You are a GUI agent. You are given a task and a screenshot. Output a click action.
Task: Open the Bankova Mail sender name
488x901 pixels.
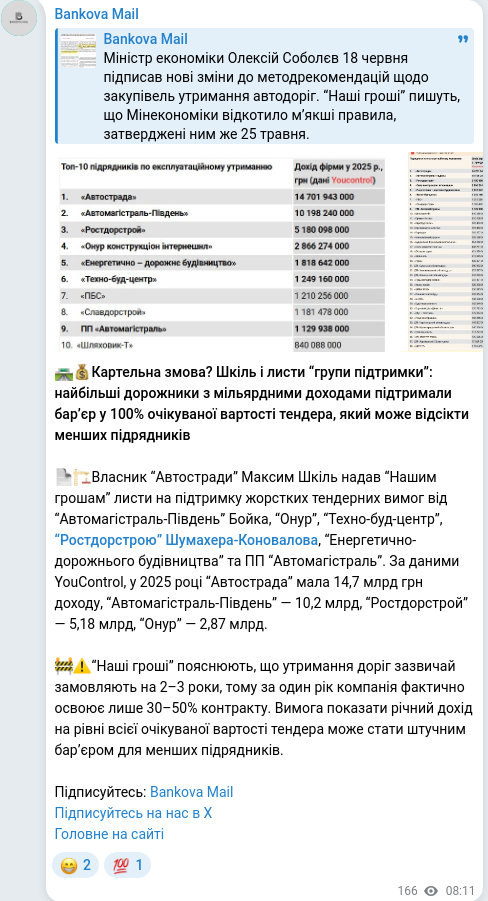tap(97, 14)
